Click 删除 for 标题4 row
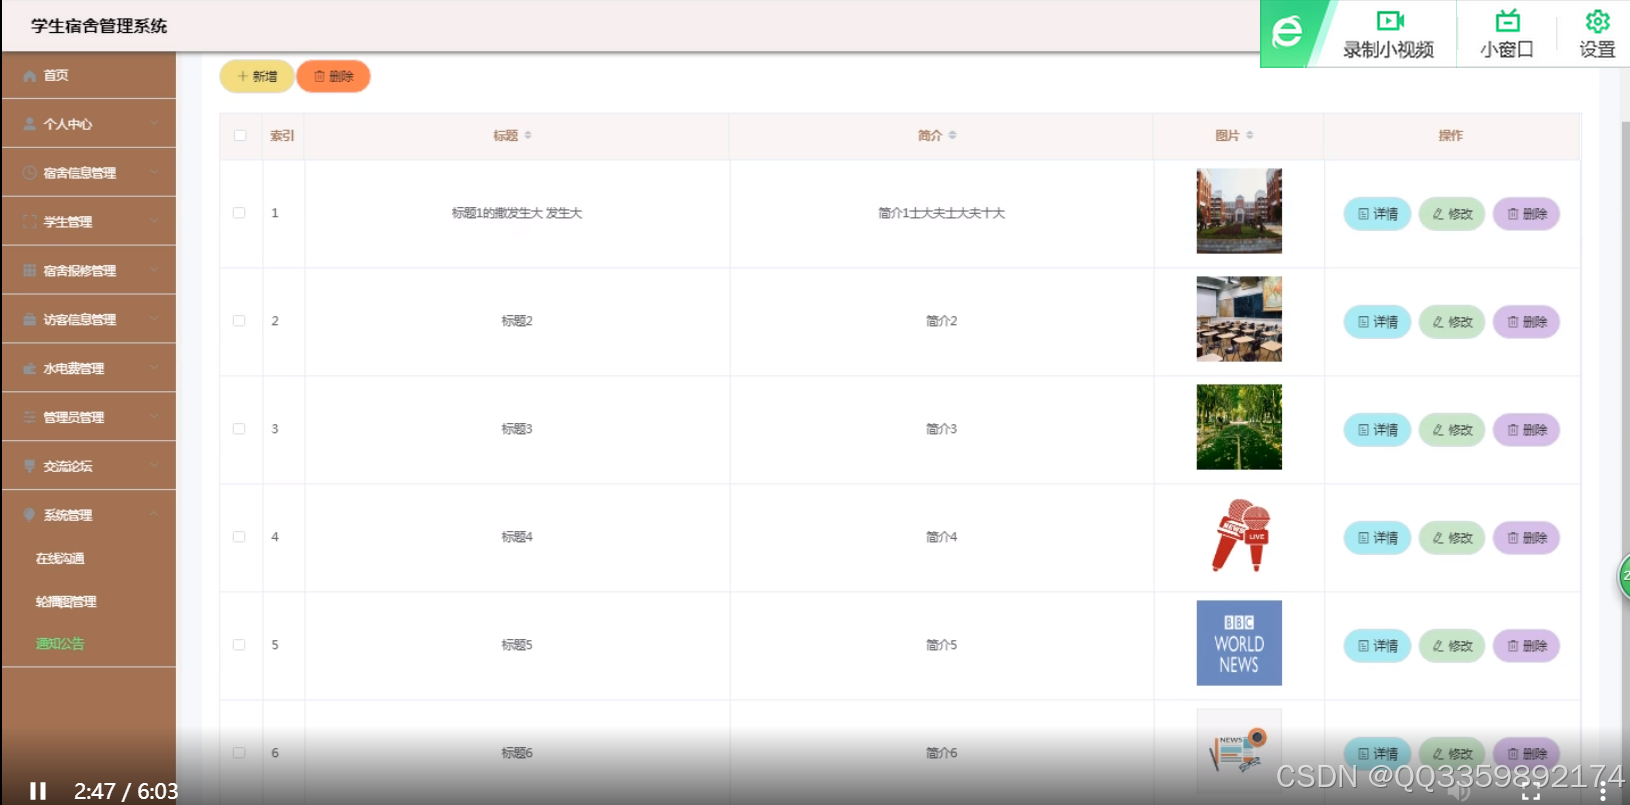 1527,538
